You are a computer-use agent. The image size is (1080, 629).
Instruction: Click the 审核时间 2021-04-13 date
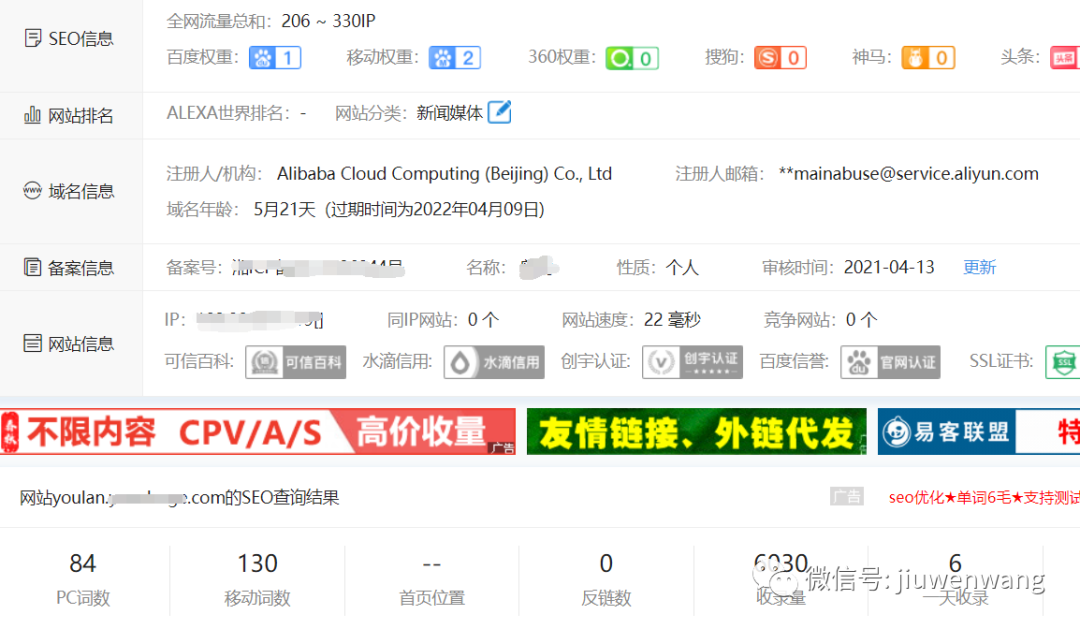(x=889, y=267)
